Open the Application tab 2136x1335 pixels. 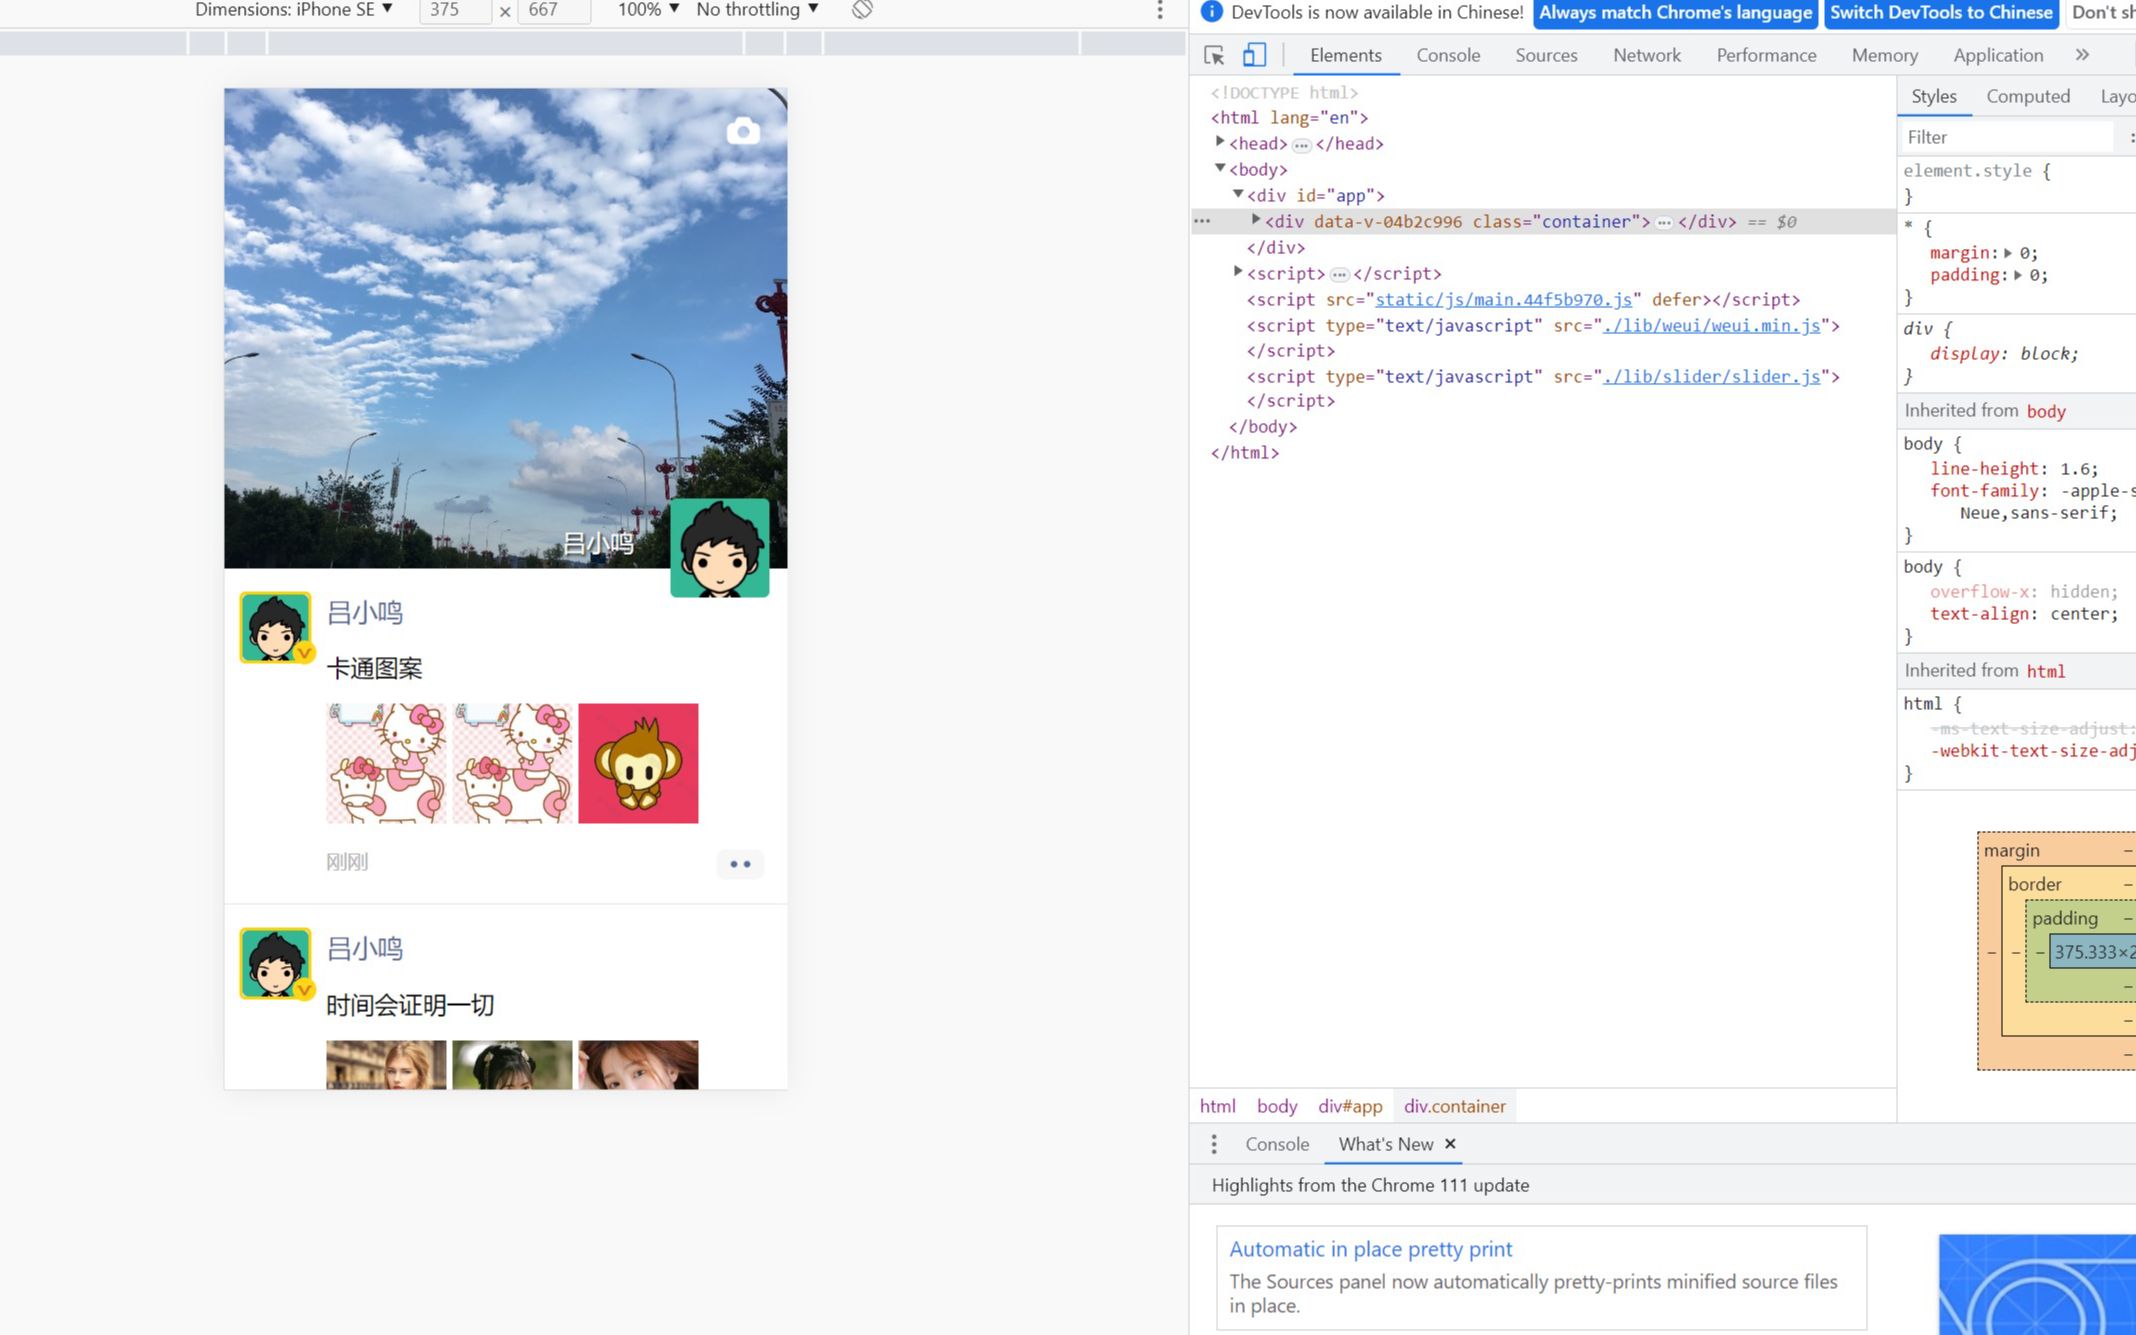1998,55
